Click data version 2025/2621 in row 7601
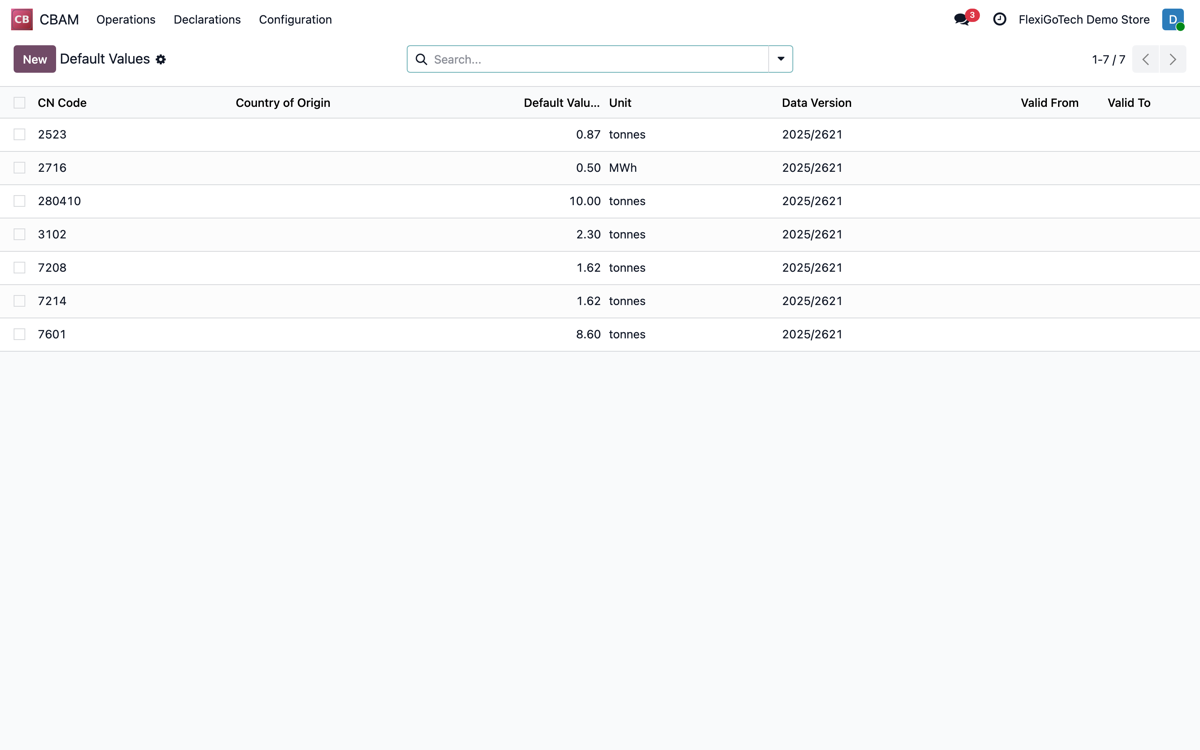 pos(812,334)
